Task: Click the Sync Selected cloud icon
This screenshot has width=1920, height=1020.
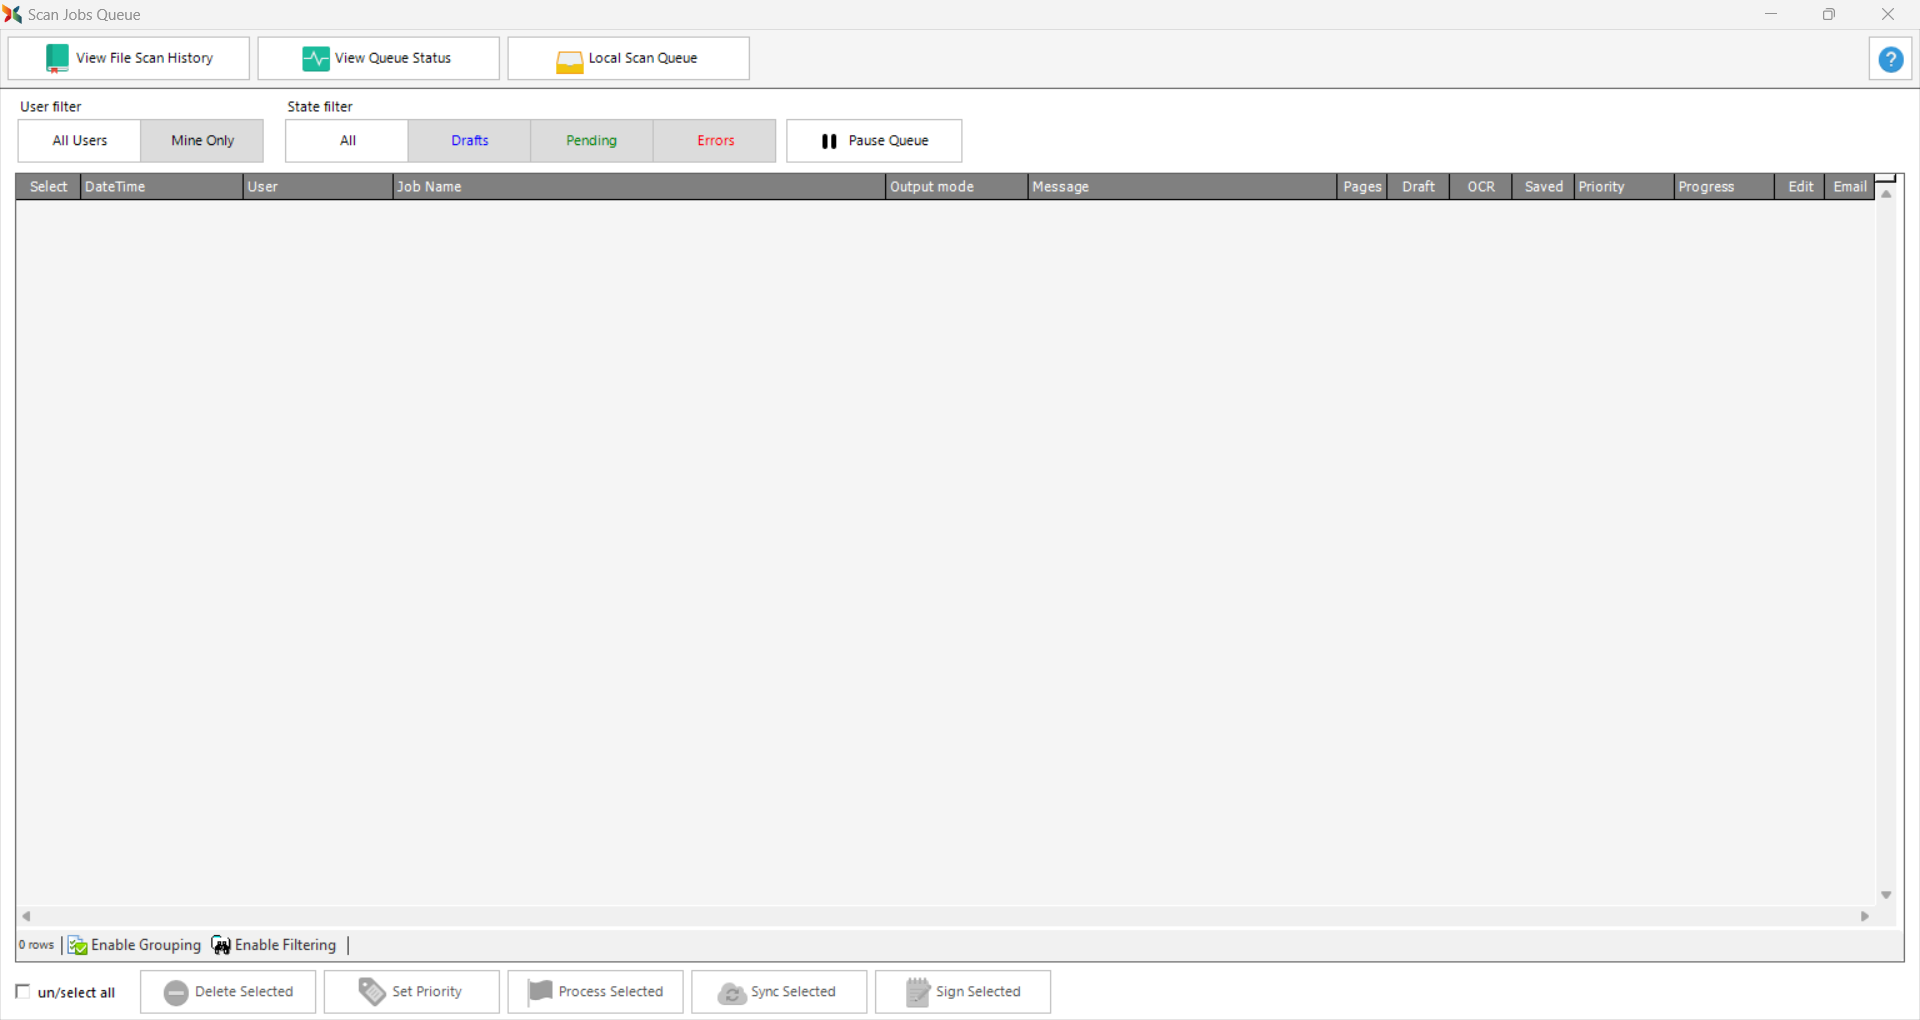Action: click(x=731, y=993)
